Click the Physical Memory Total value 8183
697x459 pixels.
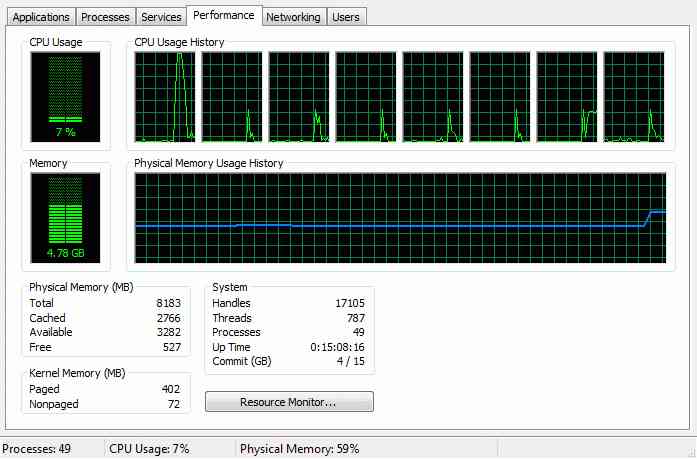(168, 303)
